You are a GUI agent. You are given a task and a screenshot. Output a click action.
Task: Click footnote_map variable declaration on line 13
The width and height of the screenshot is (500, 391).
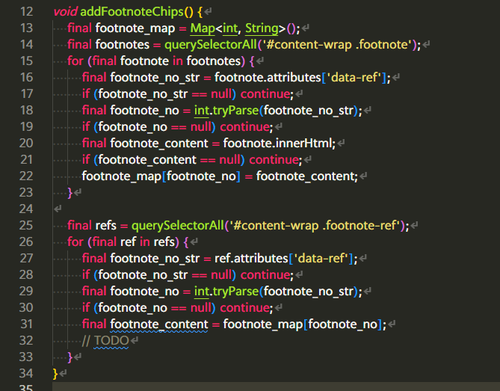(x=135, y=29)
